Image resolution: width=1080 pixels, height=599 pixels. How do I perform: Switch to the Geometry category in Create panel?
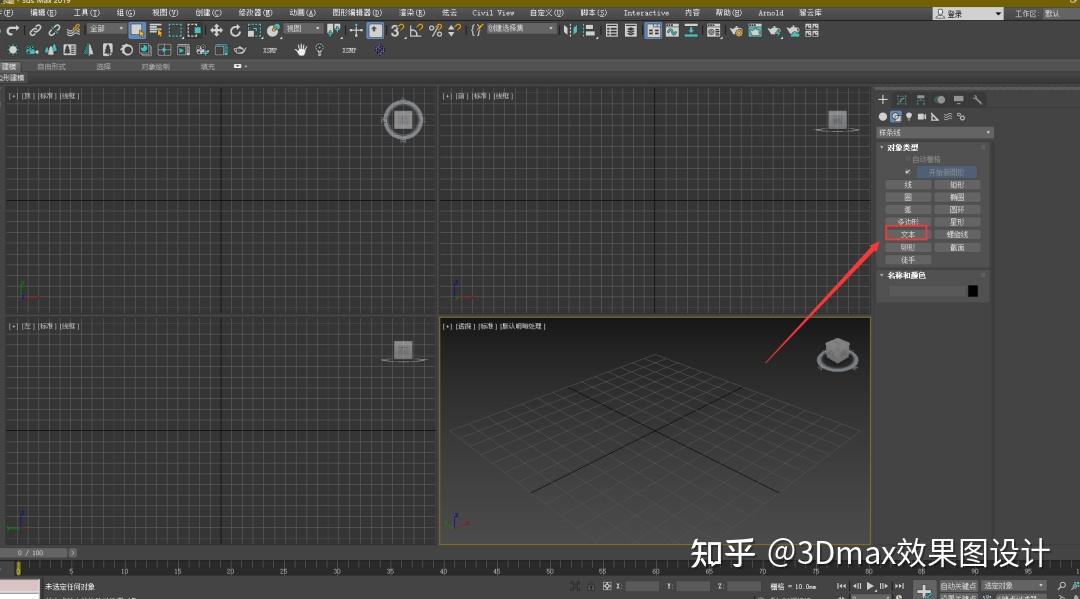[883, 116]
